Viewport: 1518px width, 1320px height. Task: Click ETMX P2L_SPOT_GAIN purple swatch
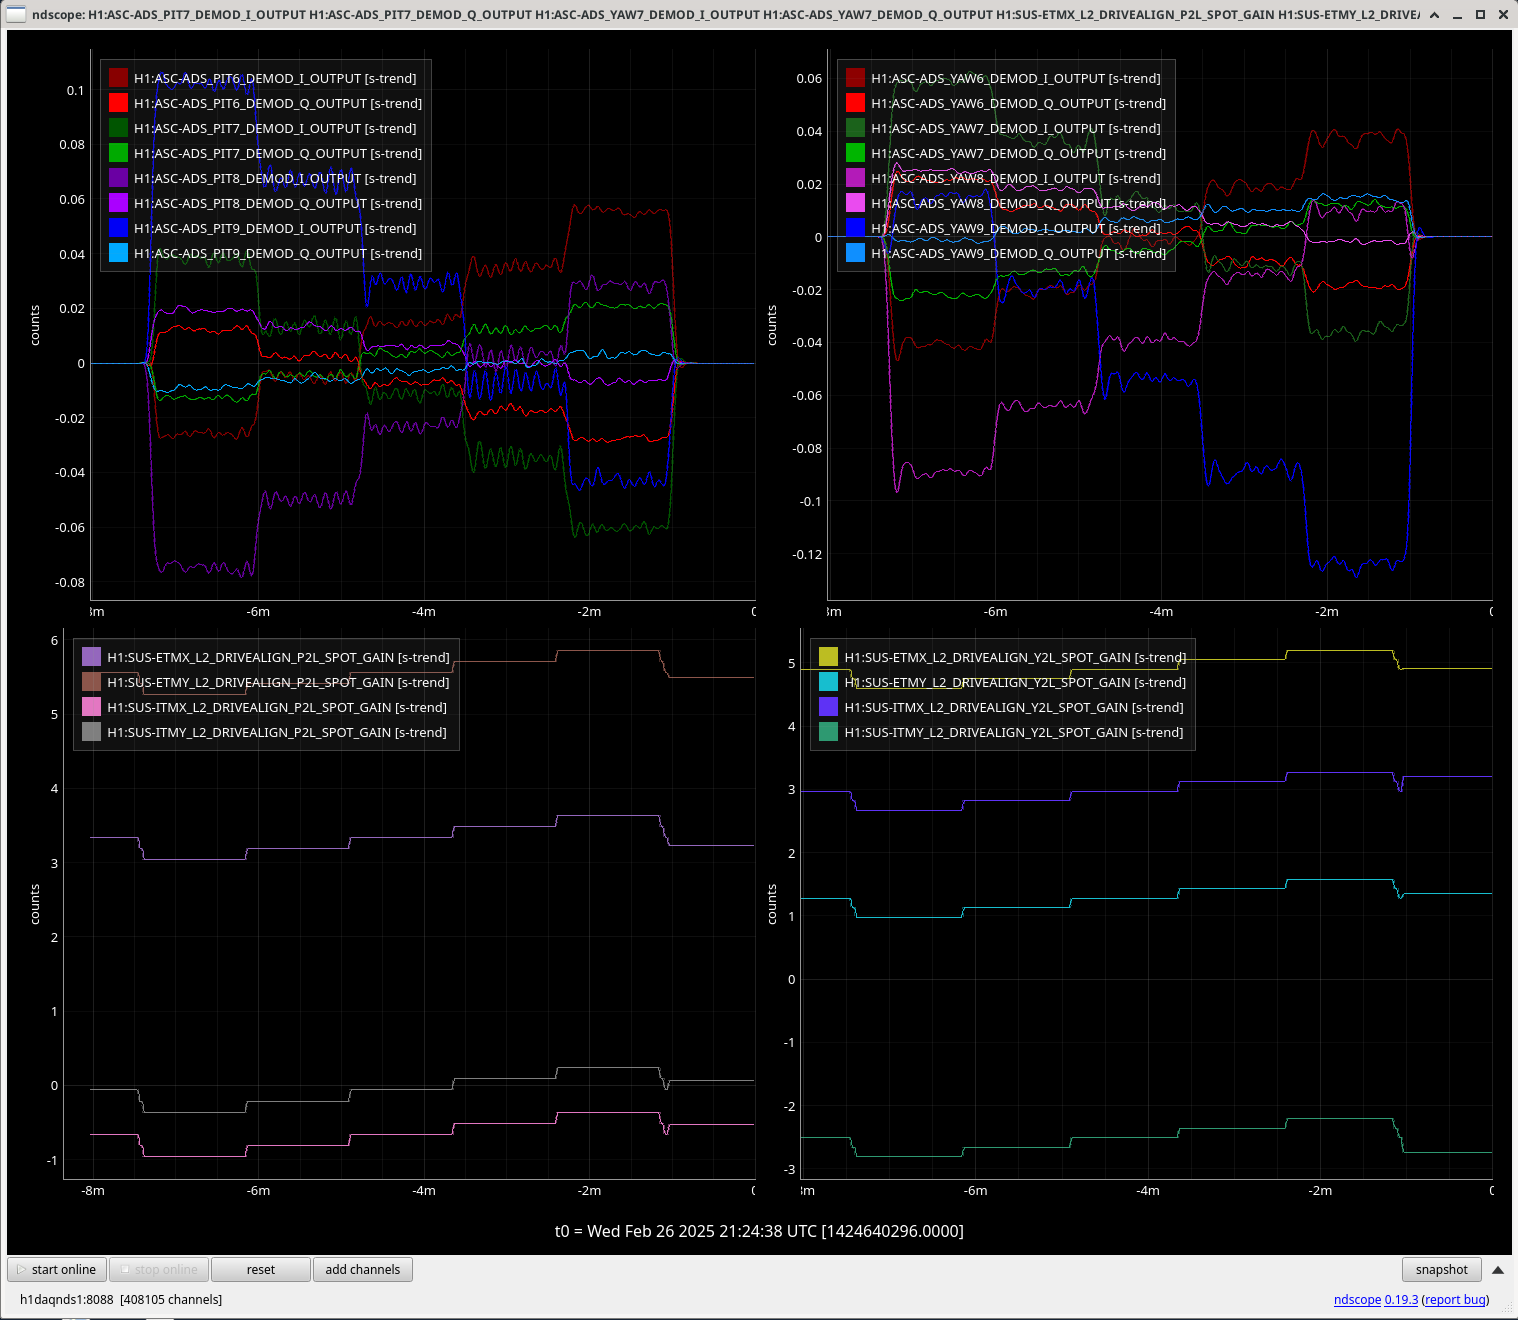pos(91,657)
